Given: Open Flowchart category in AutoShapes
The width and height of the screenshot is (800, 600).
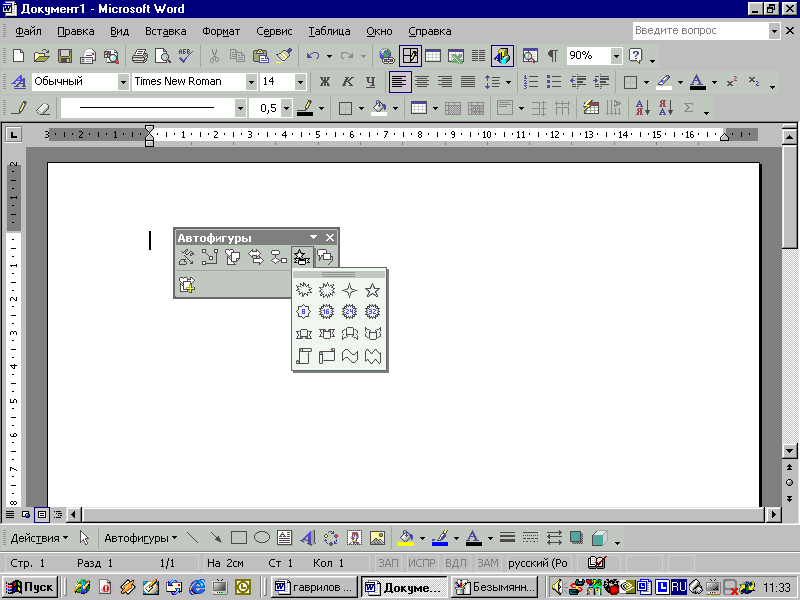Looking at the screenshot, I should pos(279,257).
